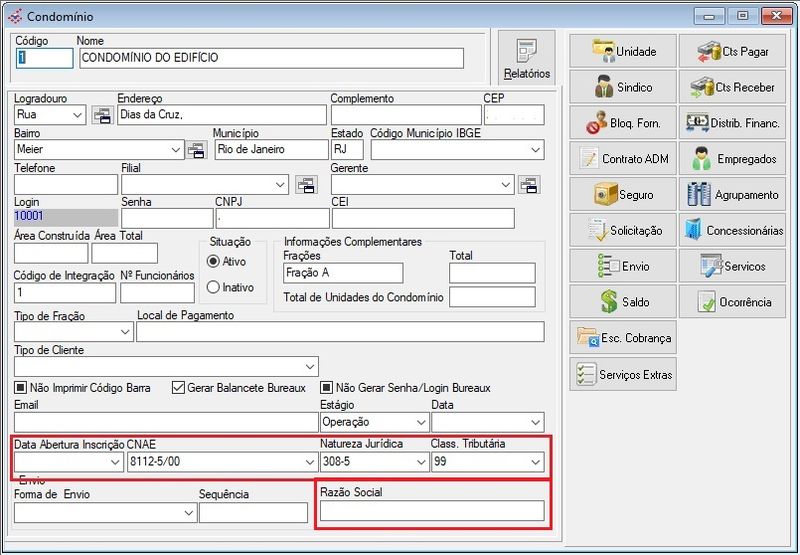Open the Empregados module
The image size is (800, 555).
pos(732,159)
